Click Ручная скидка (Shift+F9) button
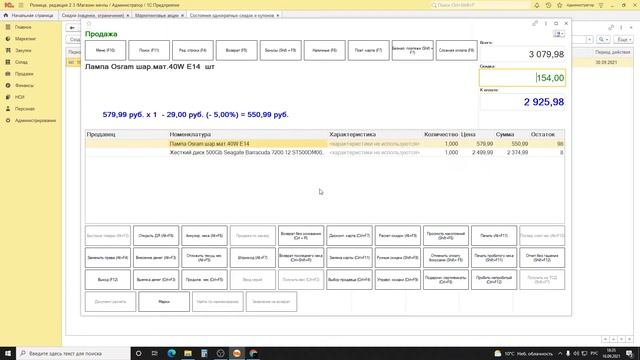This screenshot has width=640, height=360. pyautogui.click(x=398, y=258)
